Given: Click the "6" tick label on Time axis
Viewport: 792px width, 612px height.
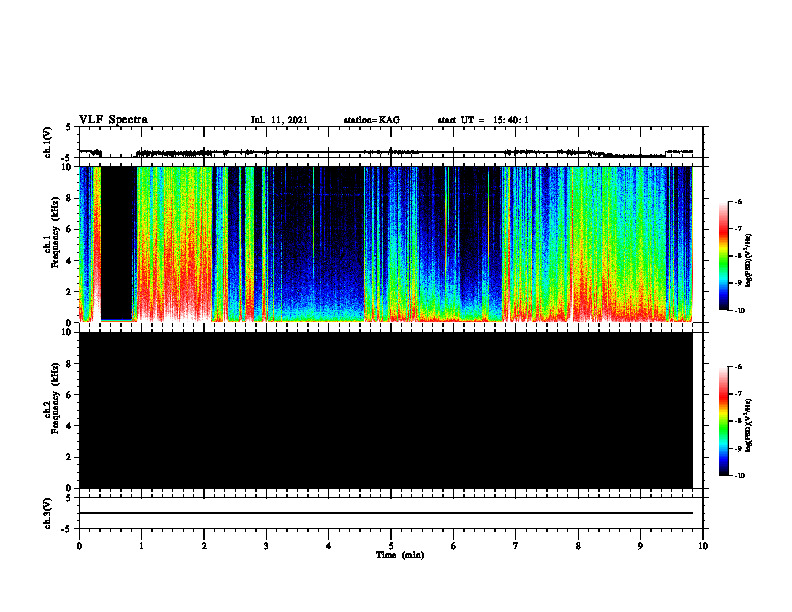Looking at the screenshot, I should click(x=454, y=546).
